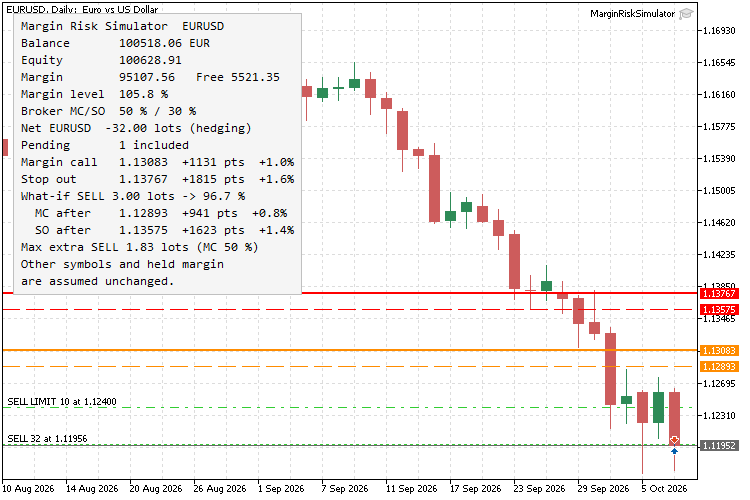Select the red 1.13767 stop out price tag
Viewport: 750px width, 500px height.
coord(719,293)
